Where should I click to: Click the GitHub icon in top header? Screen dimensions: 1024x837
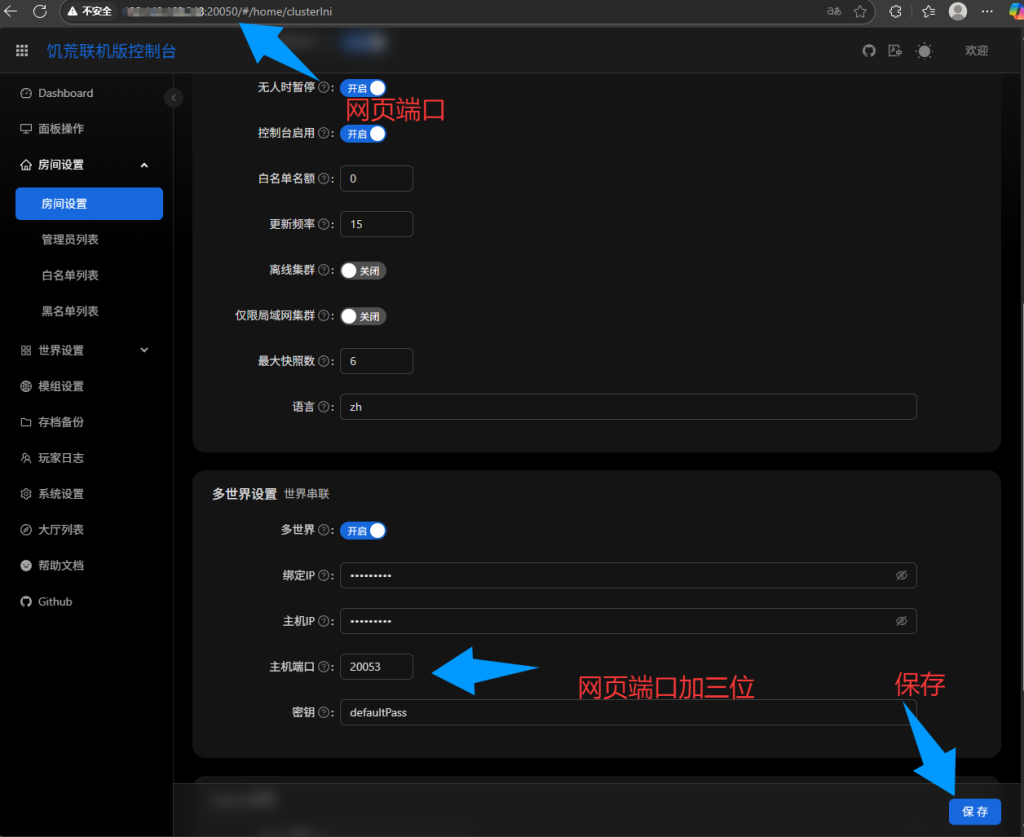point(869,51)
